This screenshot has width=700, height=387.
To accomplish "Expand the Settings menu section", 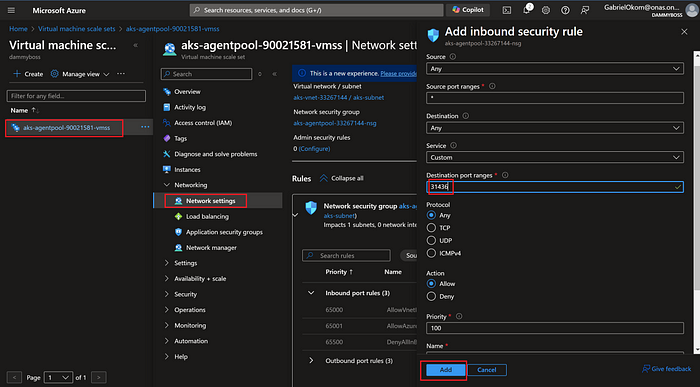I will (x=167, y=263).
